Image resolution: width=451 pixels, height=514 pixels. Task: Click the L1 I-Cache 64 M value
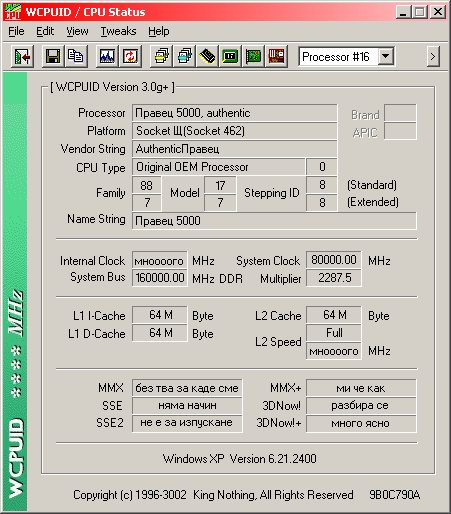point(160,315)
